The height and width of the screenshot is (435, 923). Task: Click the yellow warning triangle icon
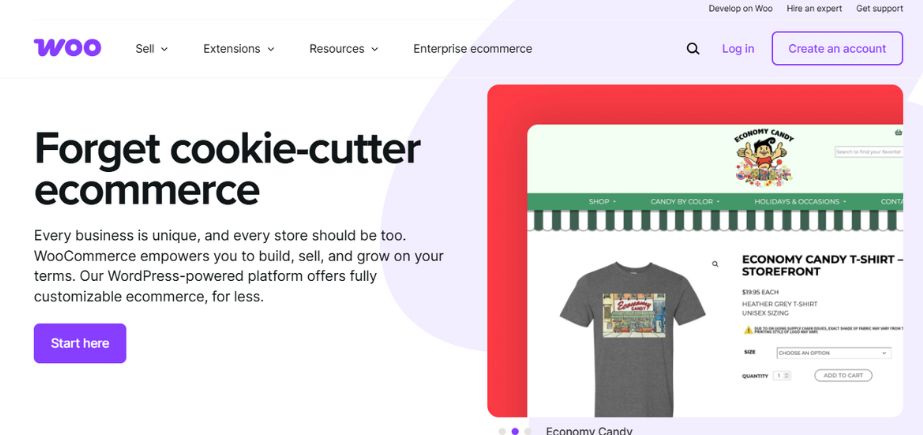click(748, 330)
